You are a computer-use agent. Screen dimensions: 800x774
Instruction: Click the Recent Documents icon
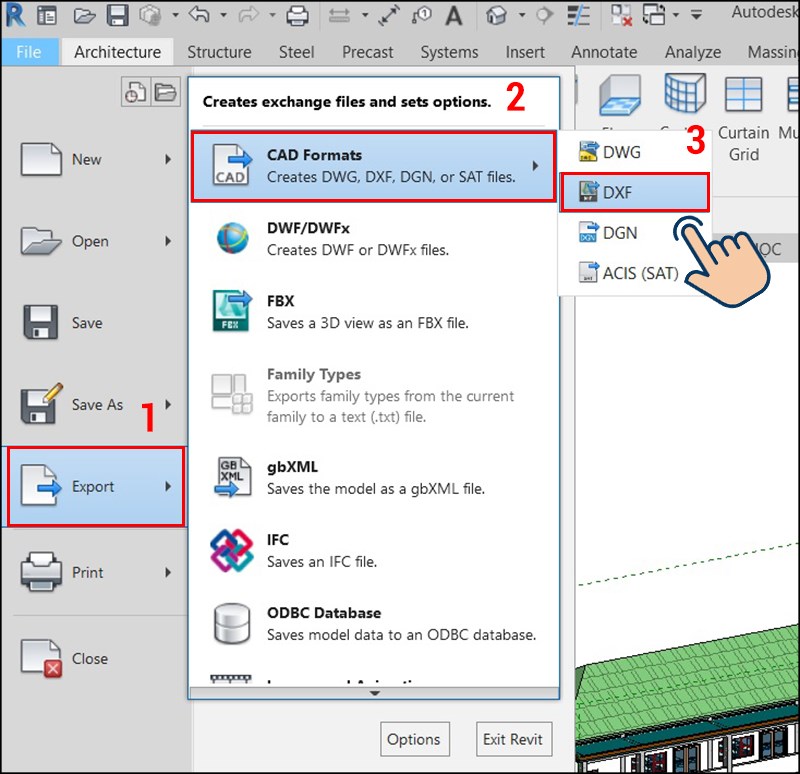coord(136,92)
